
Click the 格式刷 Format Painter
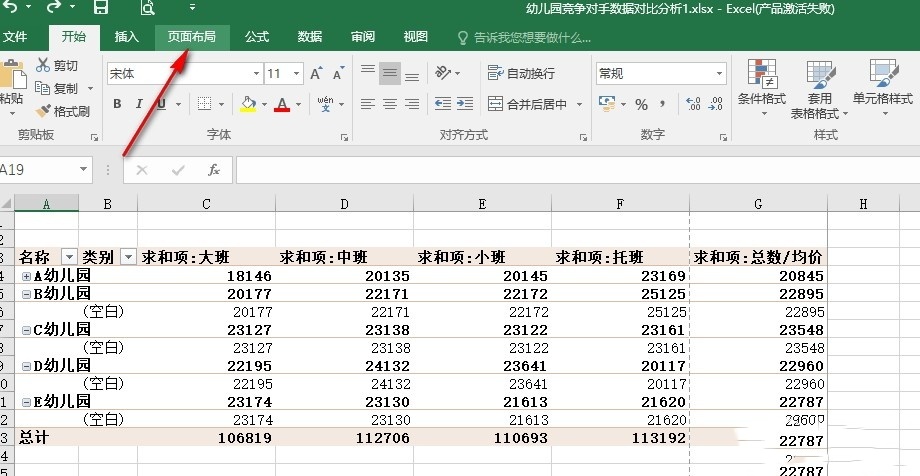[x=63, y=111]
